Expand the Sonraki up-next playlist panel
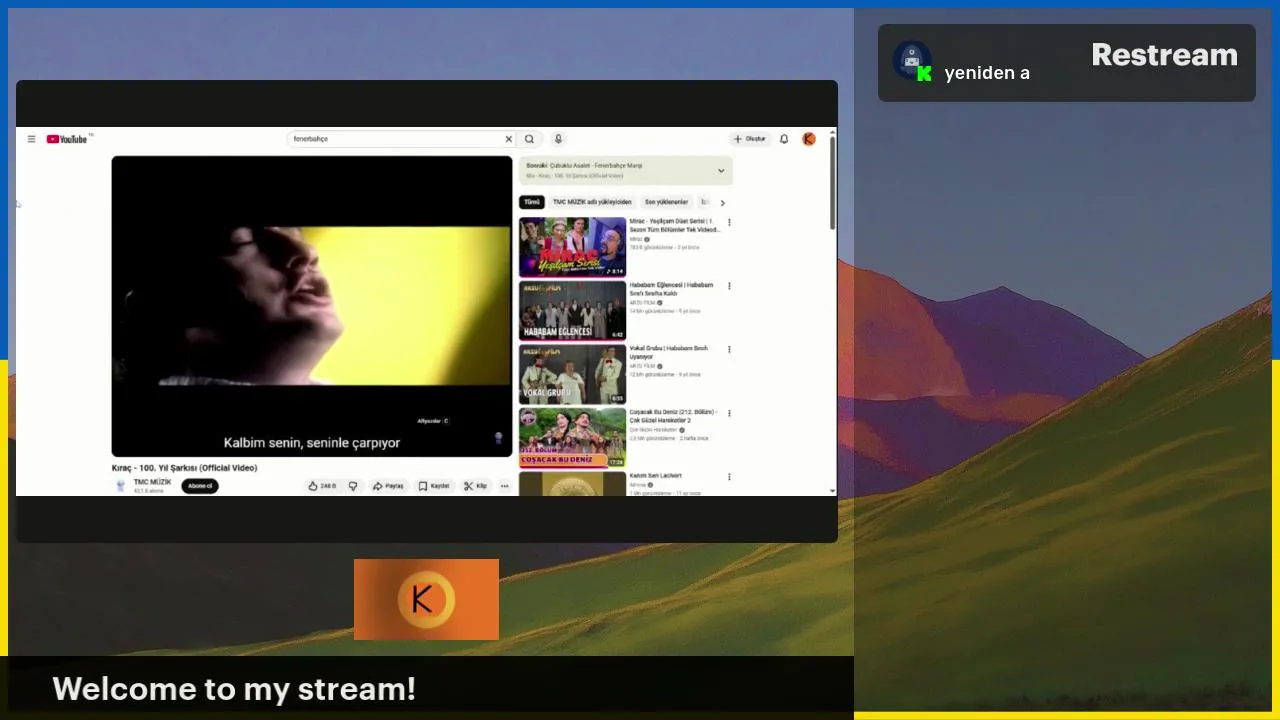This screenshot has width=1280, height=720. click(x=625, y=170)
